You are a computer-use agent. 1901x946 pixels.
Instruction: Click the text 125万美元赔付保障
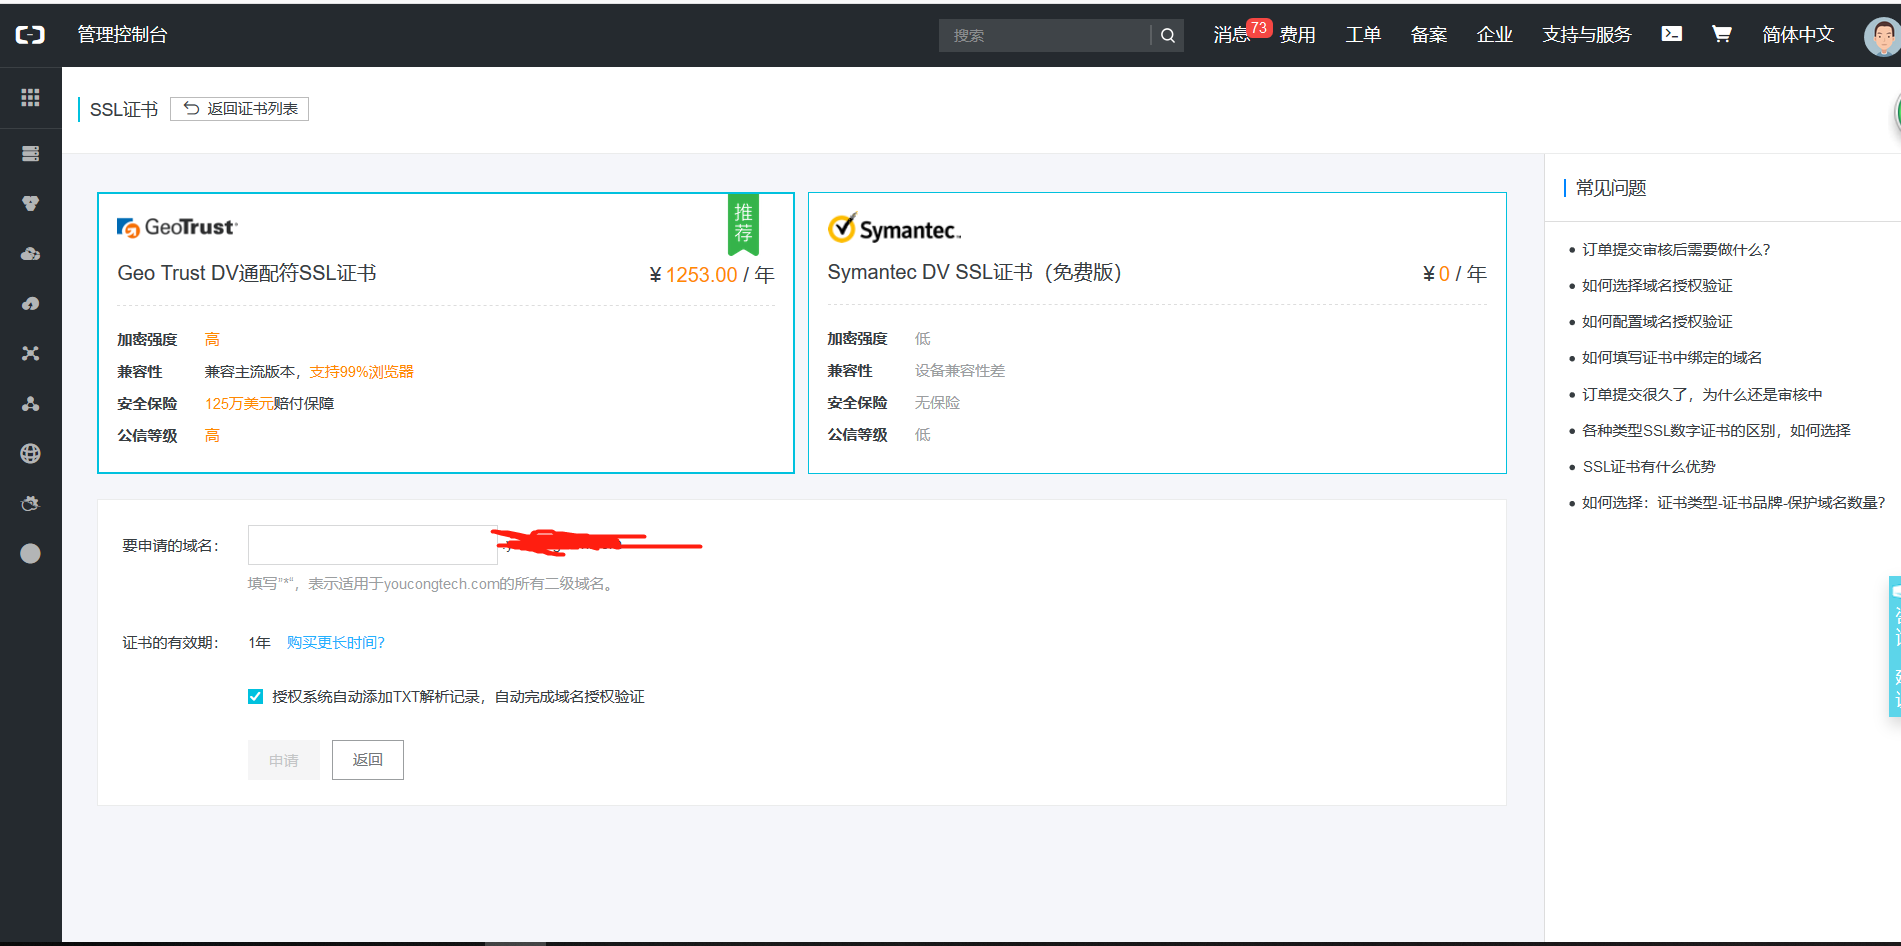point(269,403)
